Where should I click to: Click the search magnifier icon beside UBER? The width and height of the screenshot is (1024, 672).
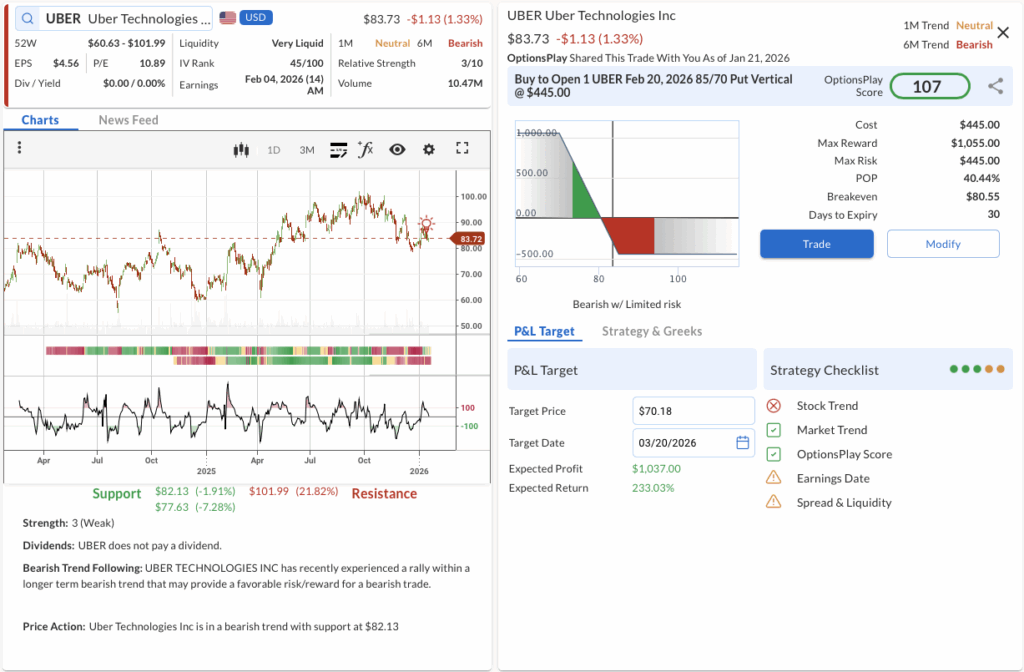(x=27, y=19)
